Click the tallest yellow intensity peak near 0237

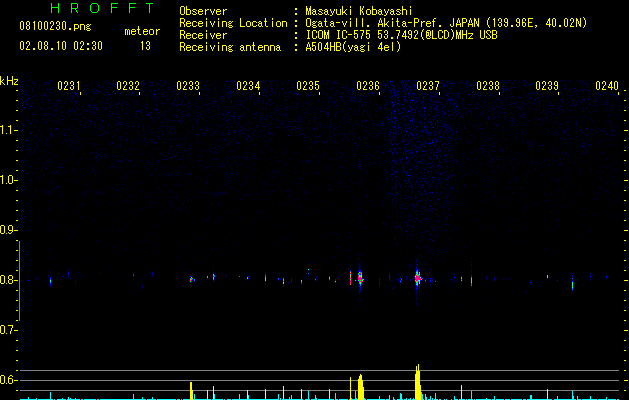coord(418,382)
